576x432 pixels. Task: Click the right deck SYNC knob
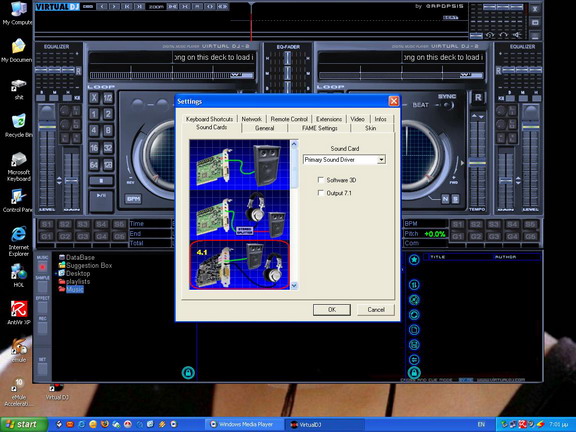tap(448, 105)
